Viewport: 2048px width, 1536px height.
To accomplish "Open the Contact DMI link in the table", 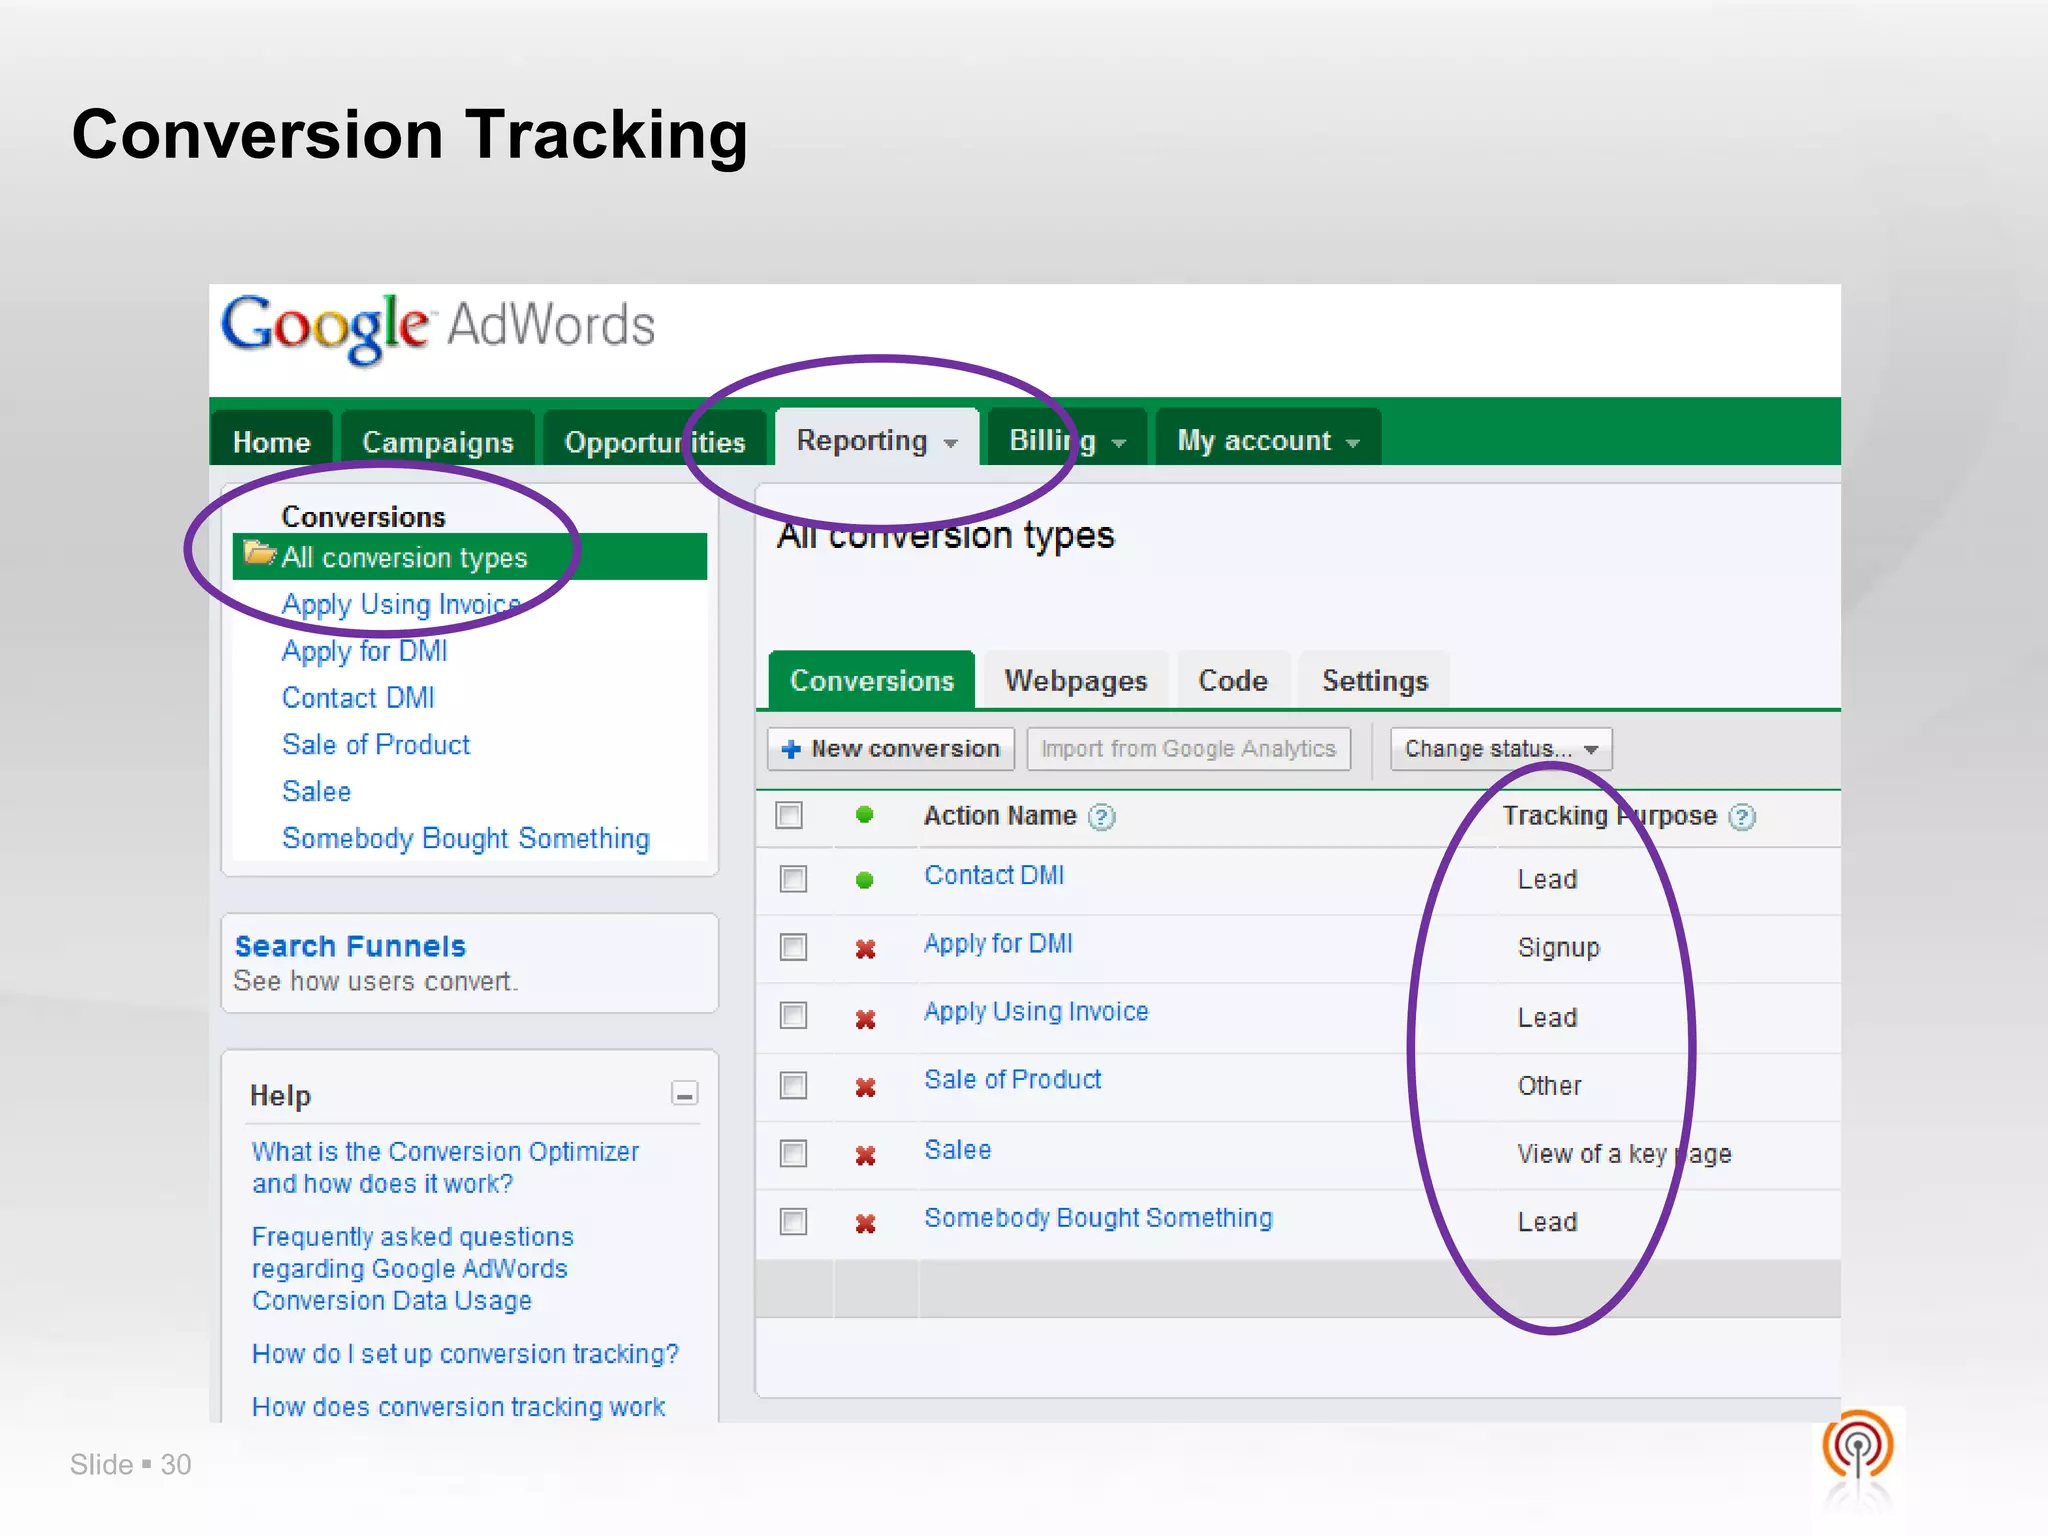I will coord(994,876).
